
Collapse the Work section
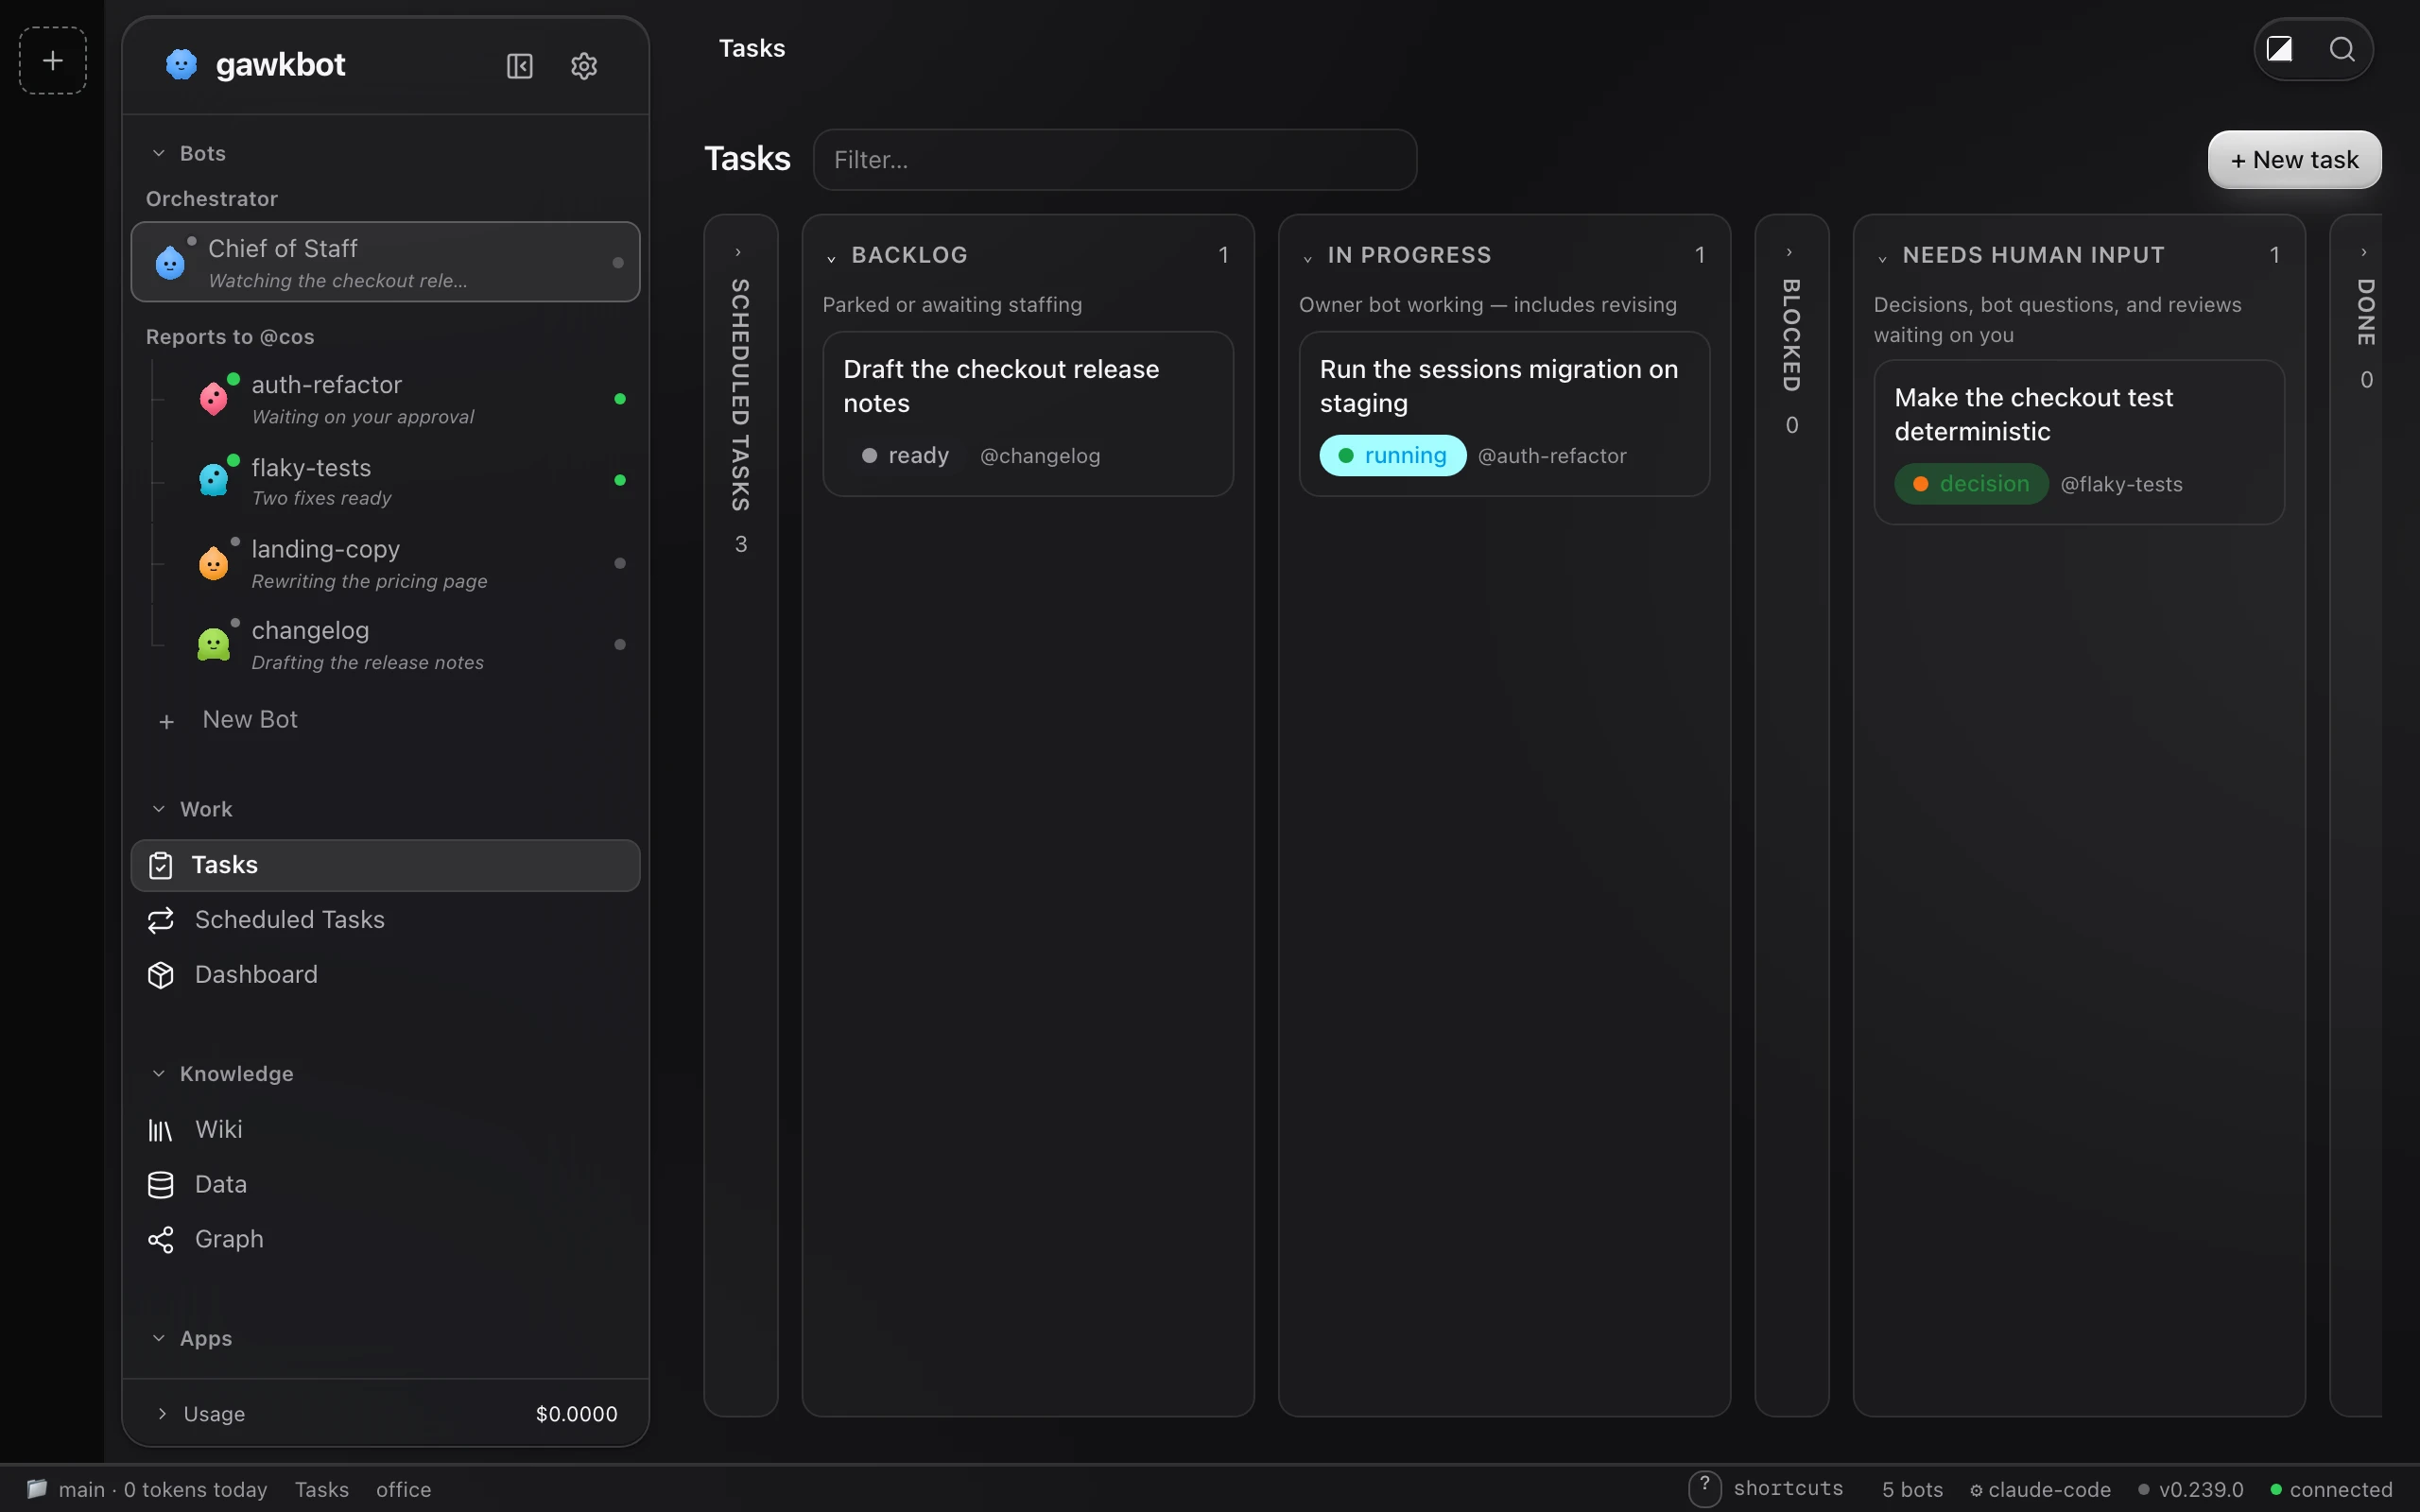click(158, 809)
